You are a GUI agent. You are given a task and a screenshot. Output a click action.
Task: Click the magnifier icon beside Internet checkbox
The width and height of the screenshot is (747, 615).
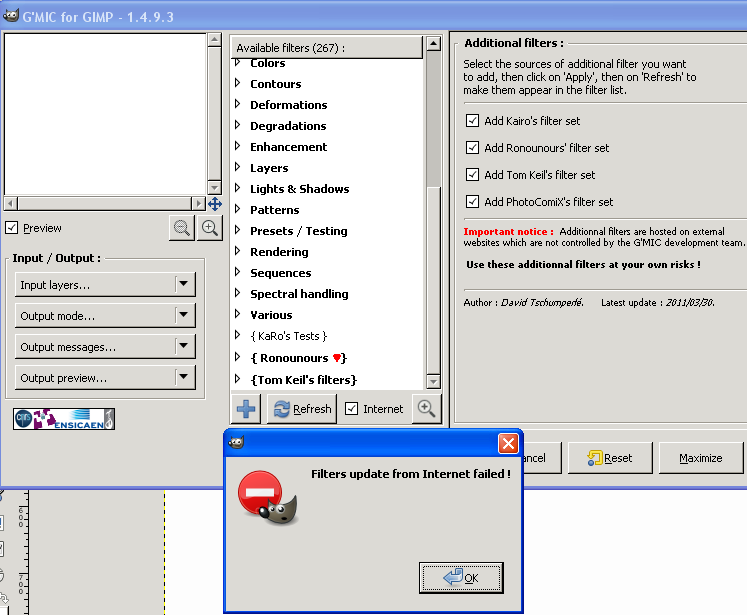(x=426, y=408)
